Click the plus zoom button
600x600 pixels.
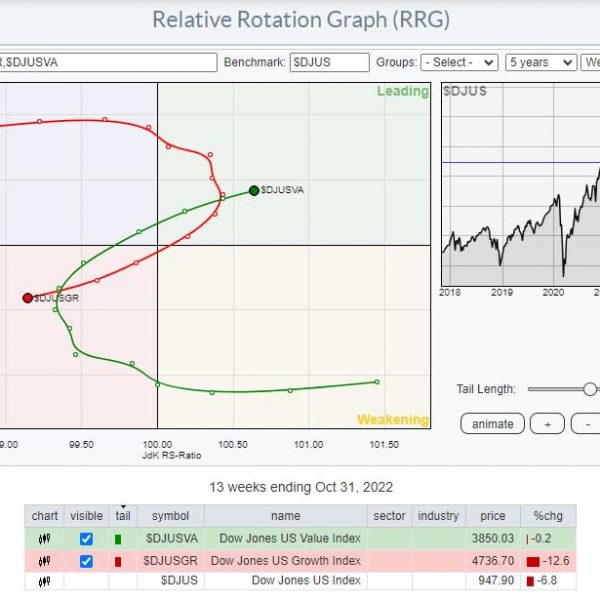coord(547,424)
